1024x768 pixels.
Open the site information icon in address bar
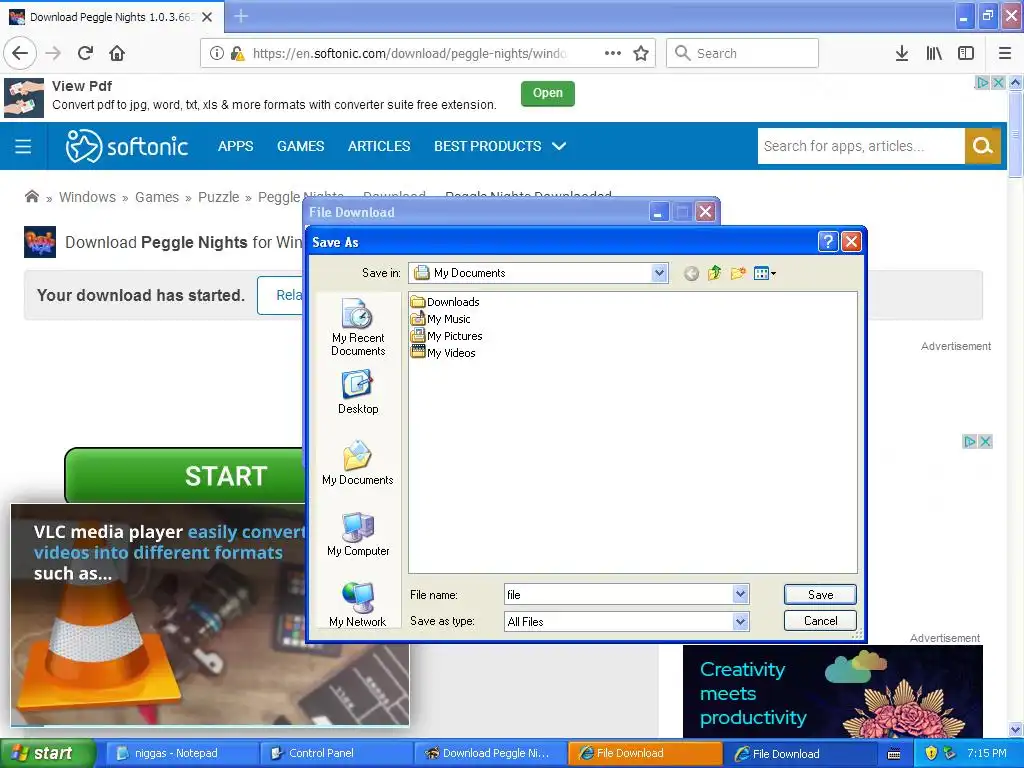[x=217, y=54]
